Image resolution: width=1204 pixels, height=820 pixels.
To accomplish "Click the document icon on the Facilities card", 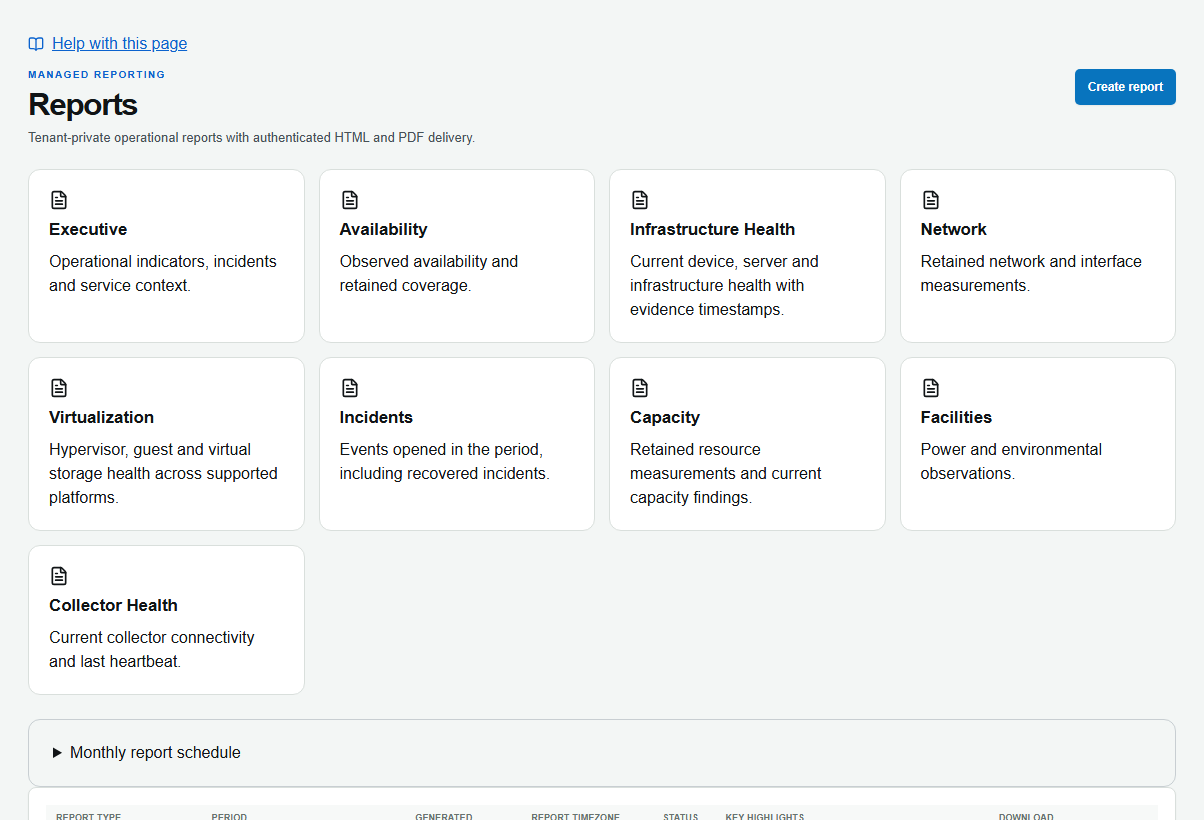I will [x=930, y=388].
